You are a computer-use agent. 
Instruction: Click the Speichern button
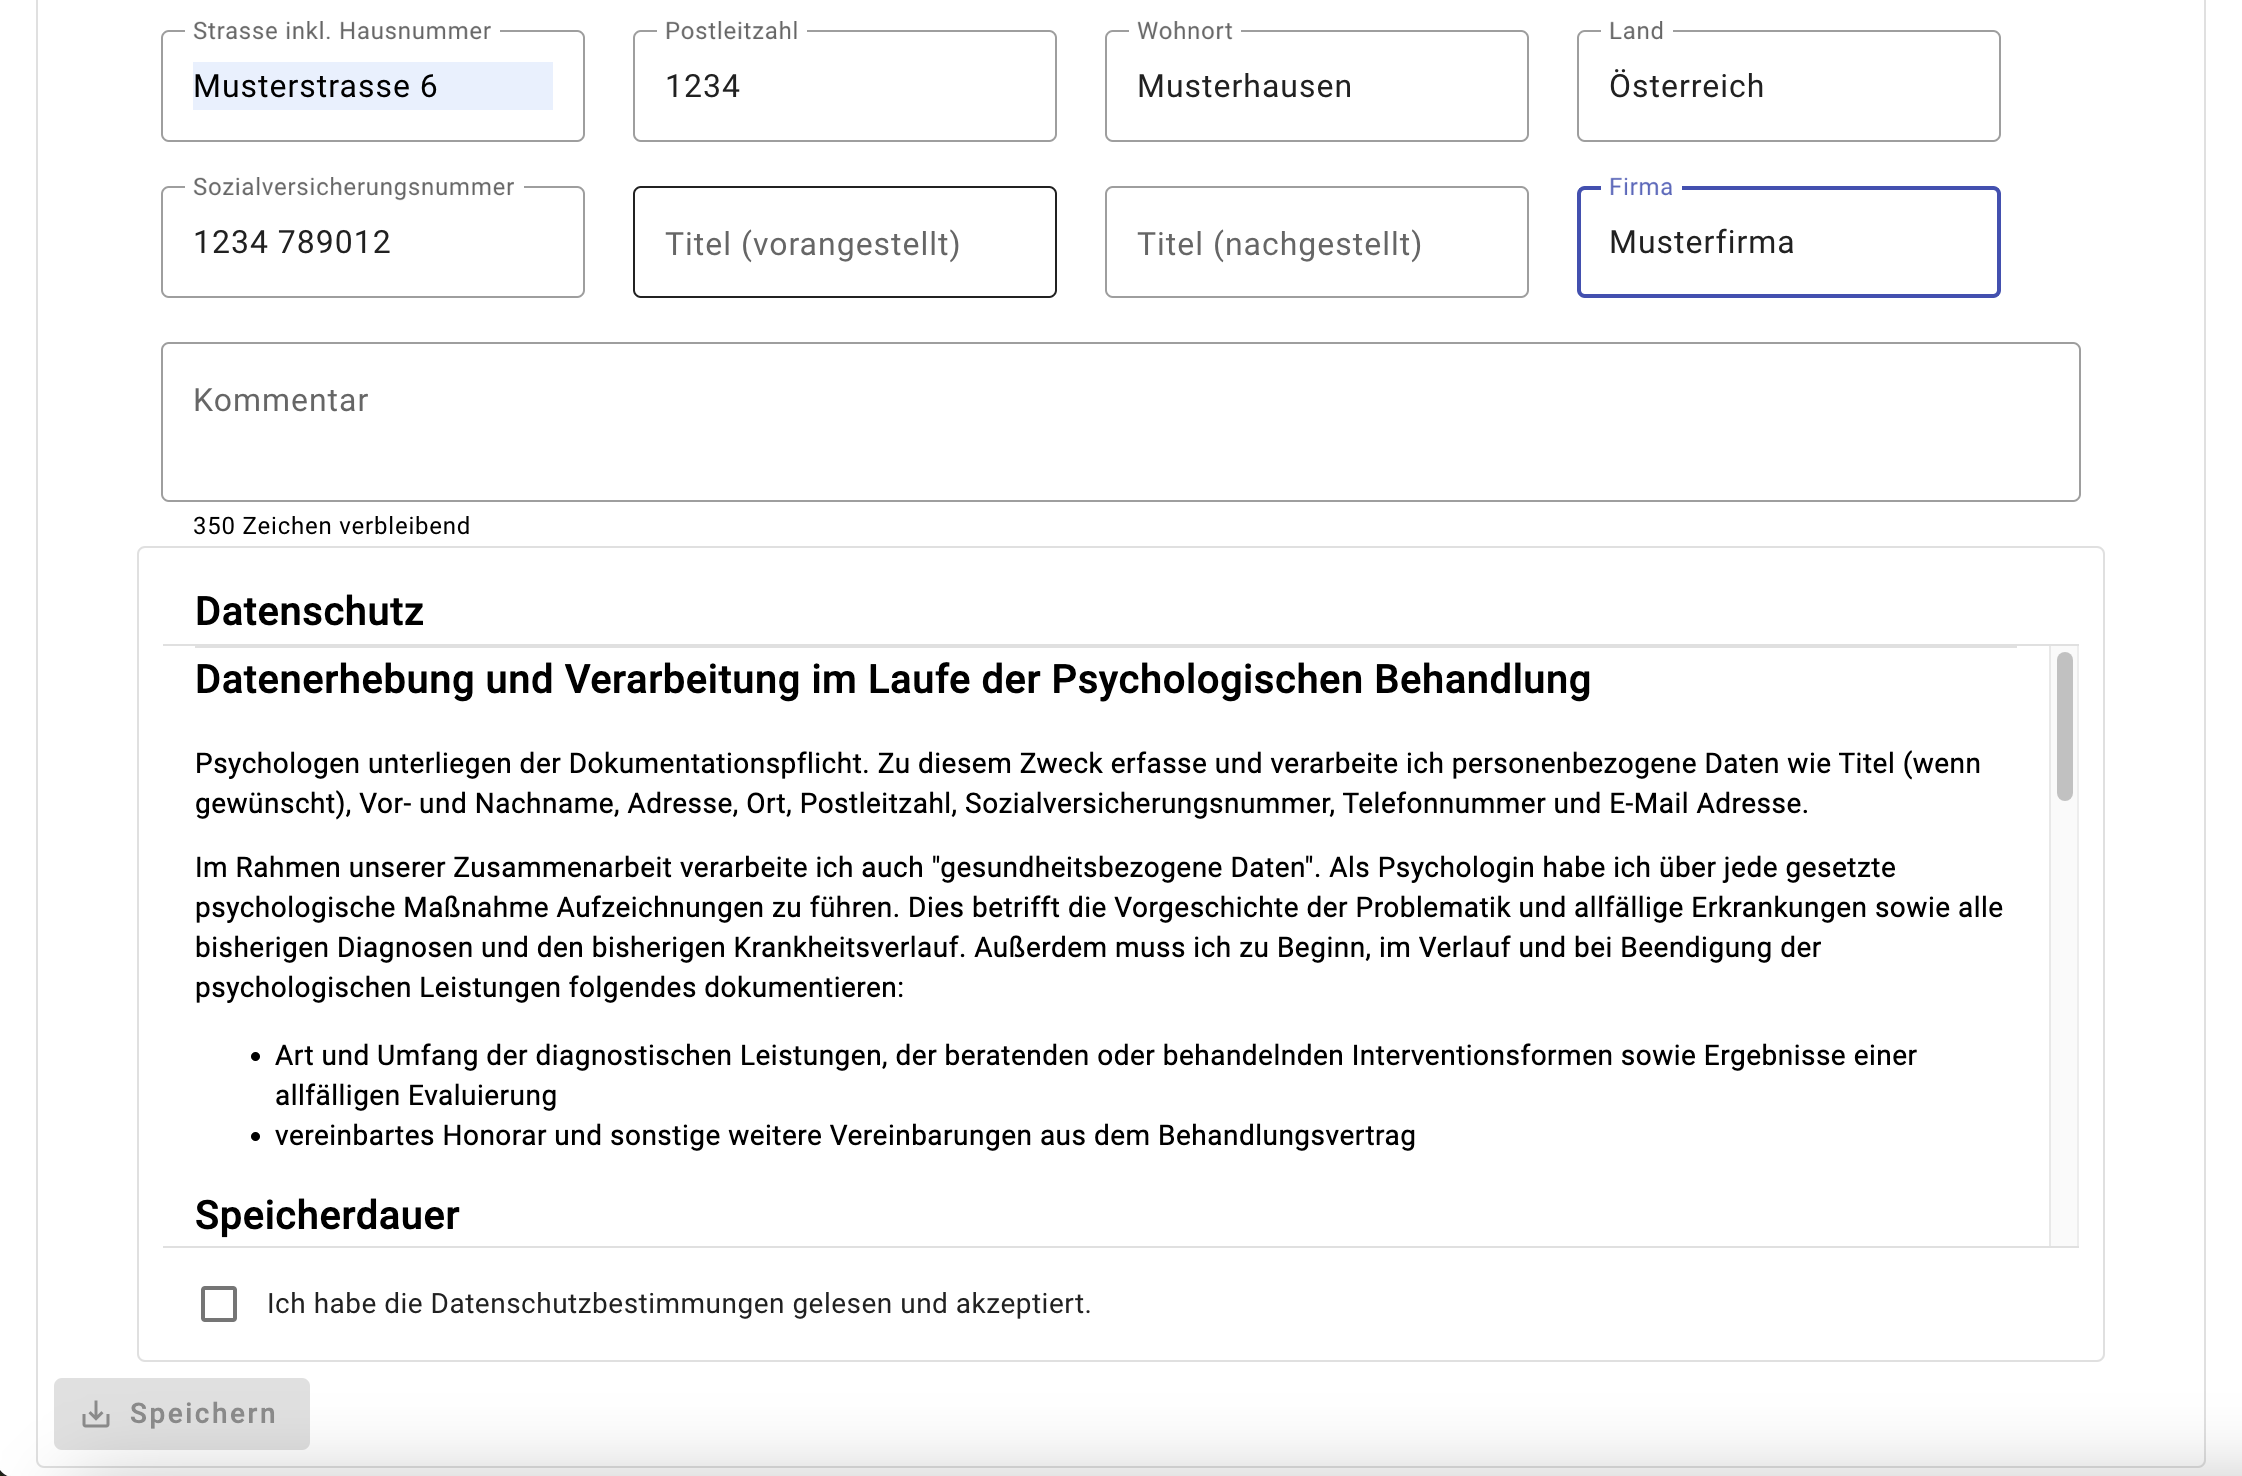pos(182,1414)
